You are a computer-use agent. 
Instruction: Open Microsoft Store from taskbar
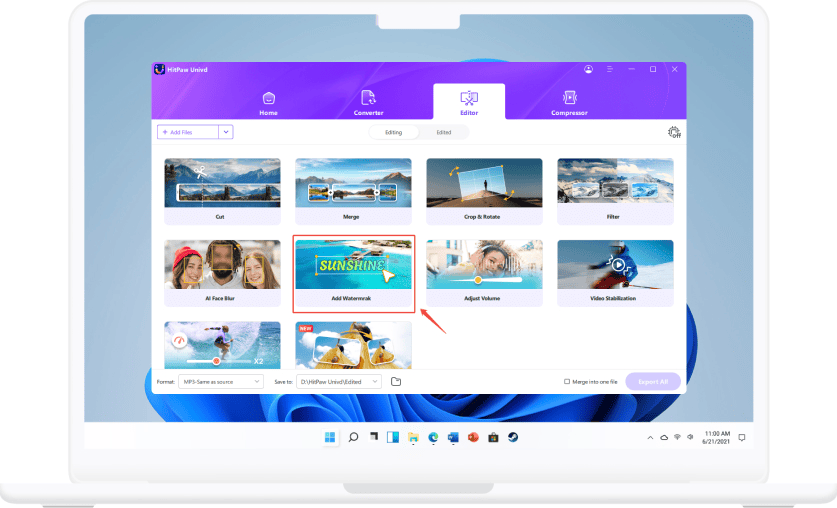493,438
